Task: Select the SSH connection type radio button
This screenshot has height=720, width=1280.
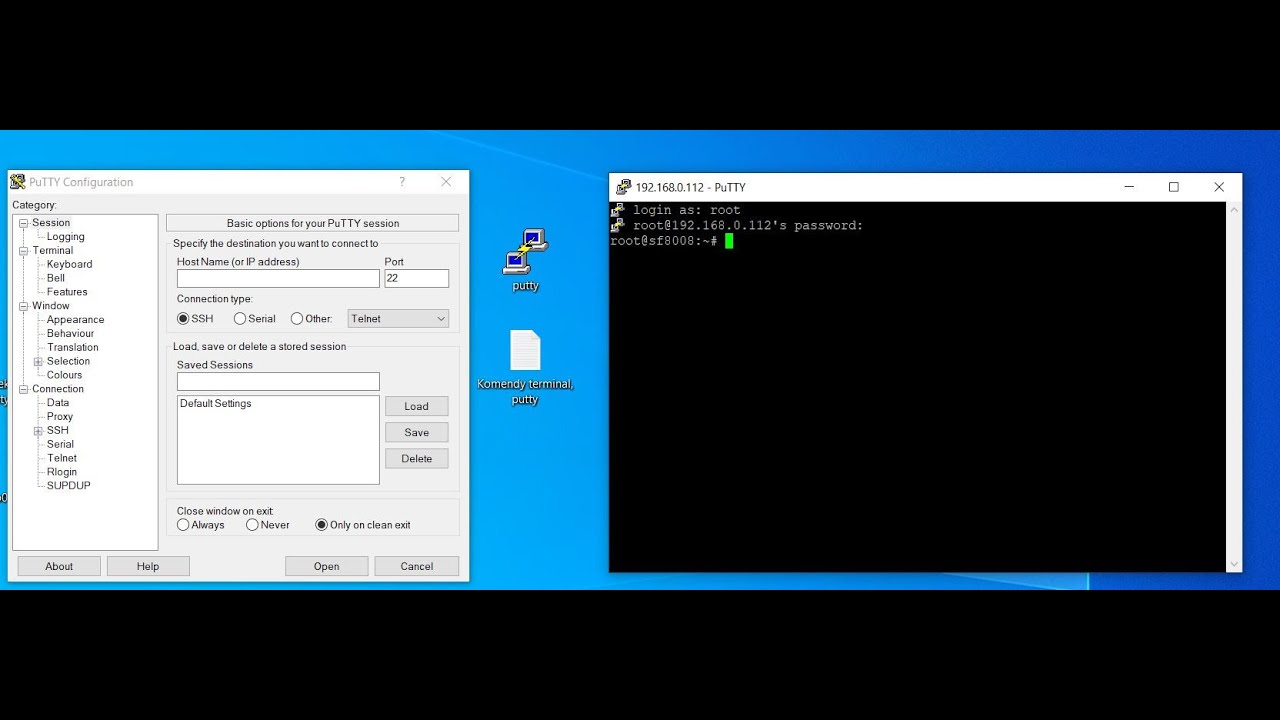Action: (183, 319)
